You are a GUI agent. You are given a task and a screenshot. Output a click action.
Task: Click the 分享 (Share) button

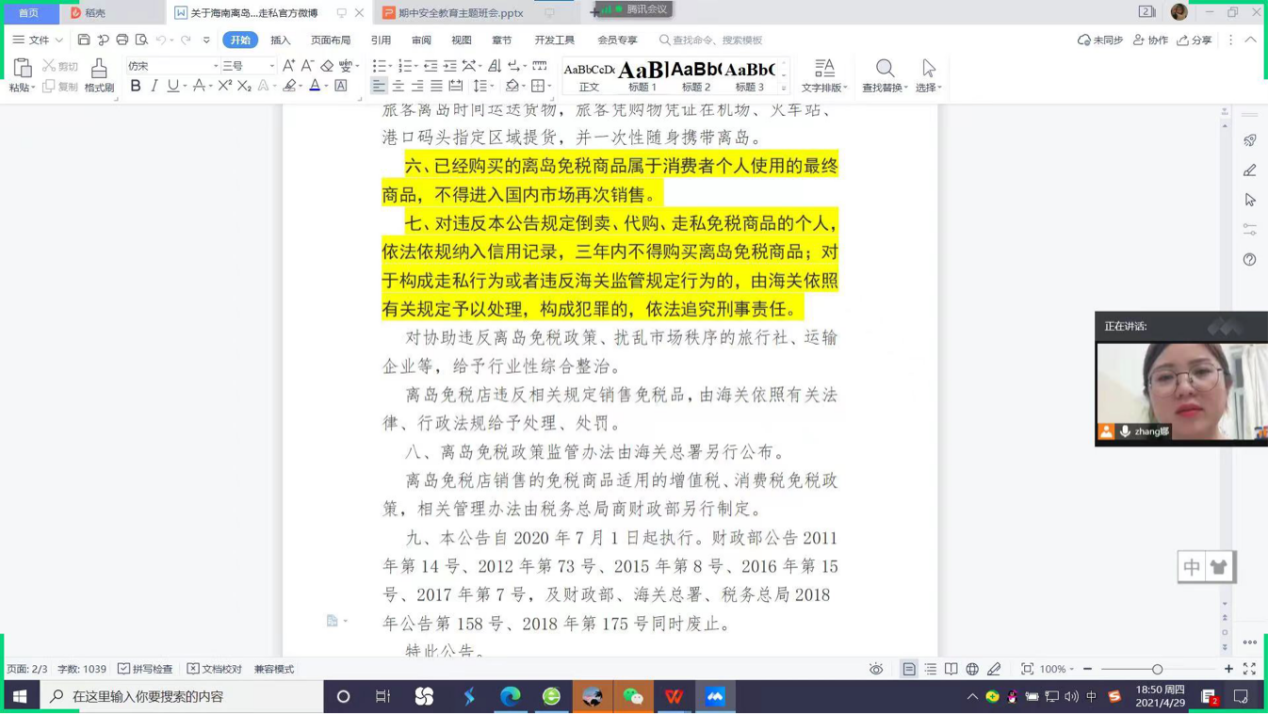[x=1194, y=40]
